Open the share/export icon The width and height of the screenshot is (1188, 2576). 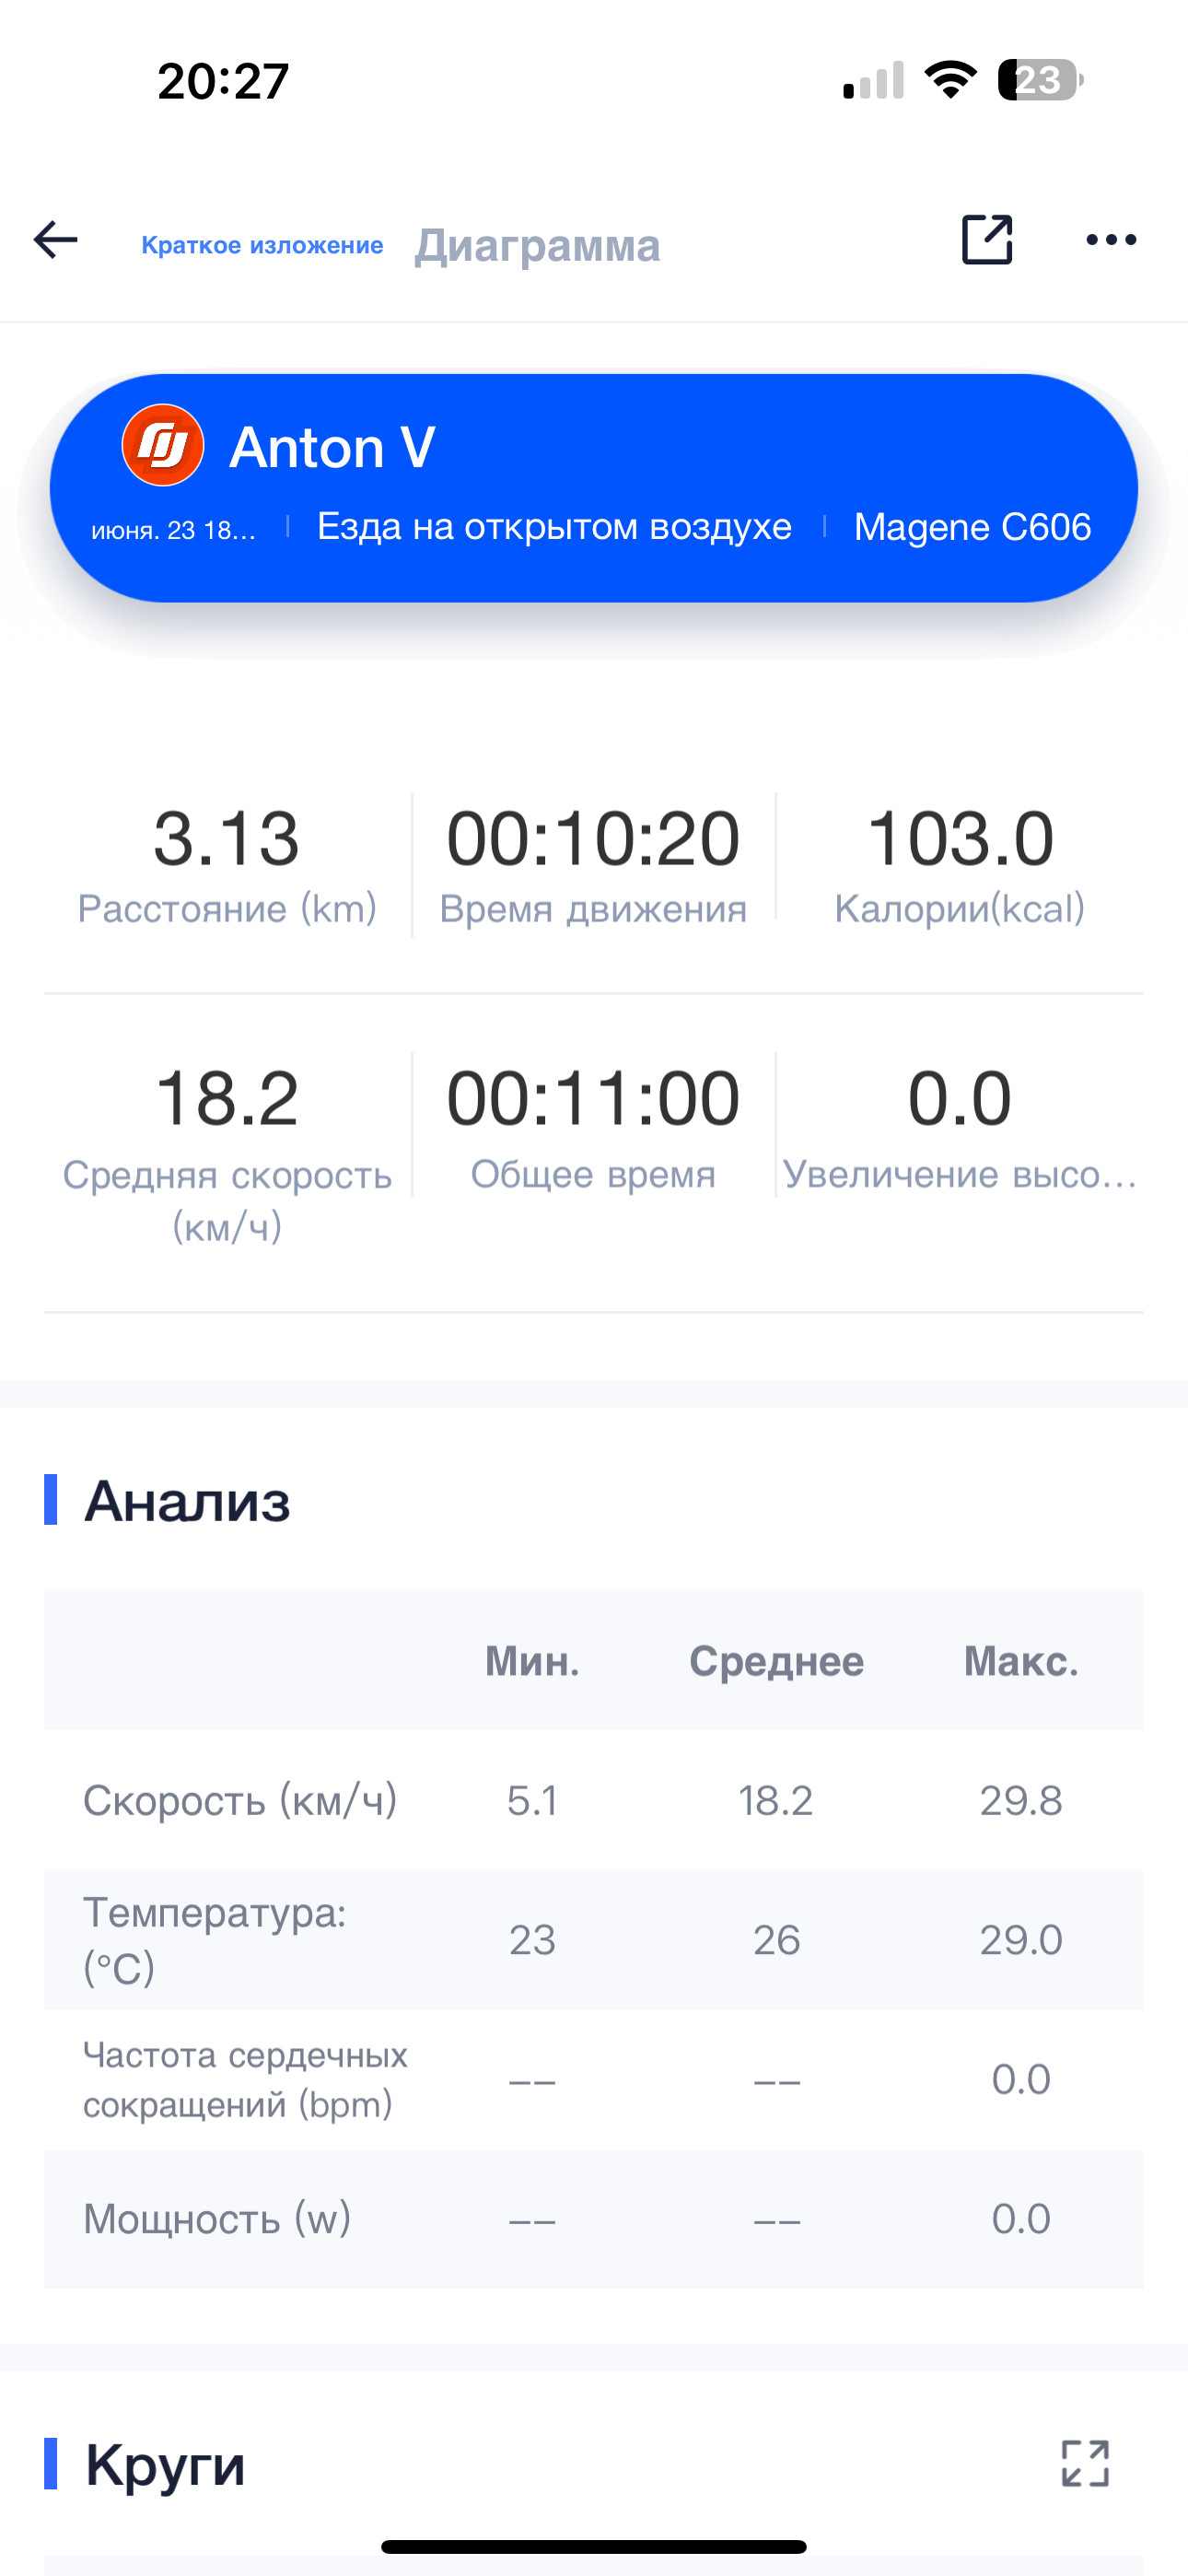click(x=987, y=240)
